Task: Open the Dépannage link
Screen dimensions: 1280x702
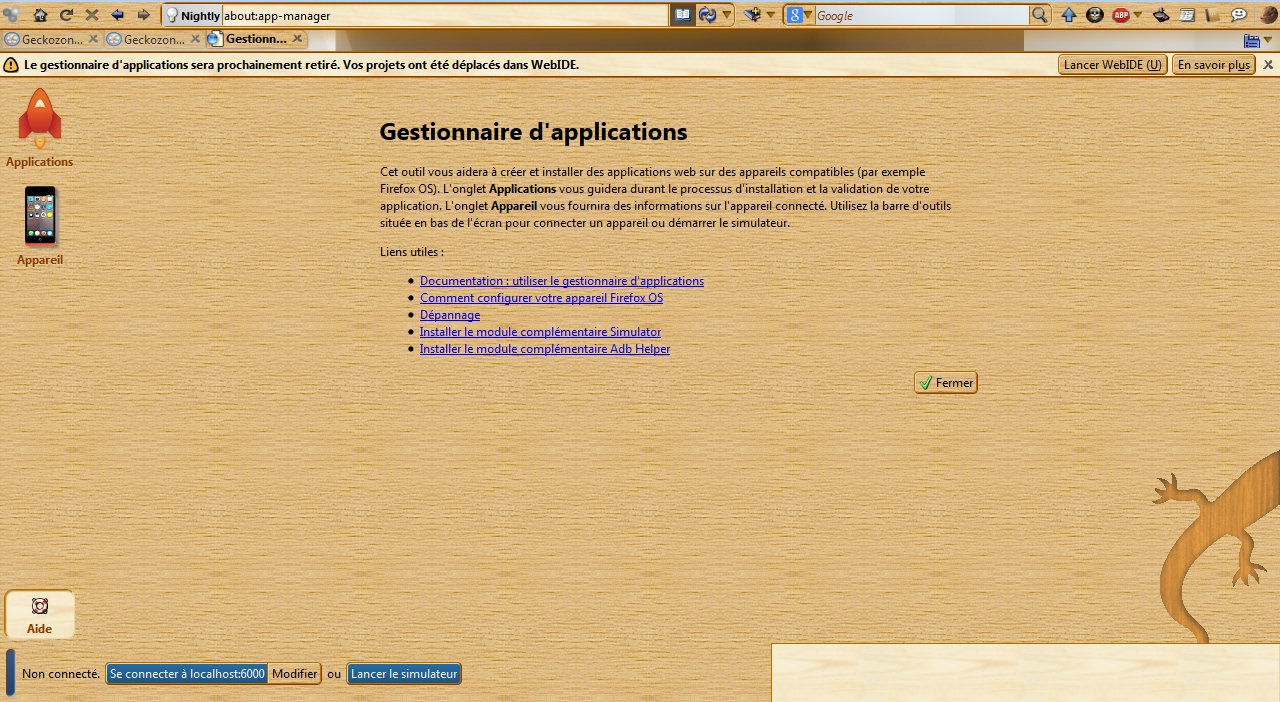Action: [x=449, y=314]
